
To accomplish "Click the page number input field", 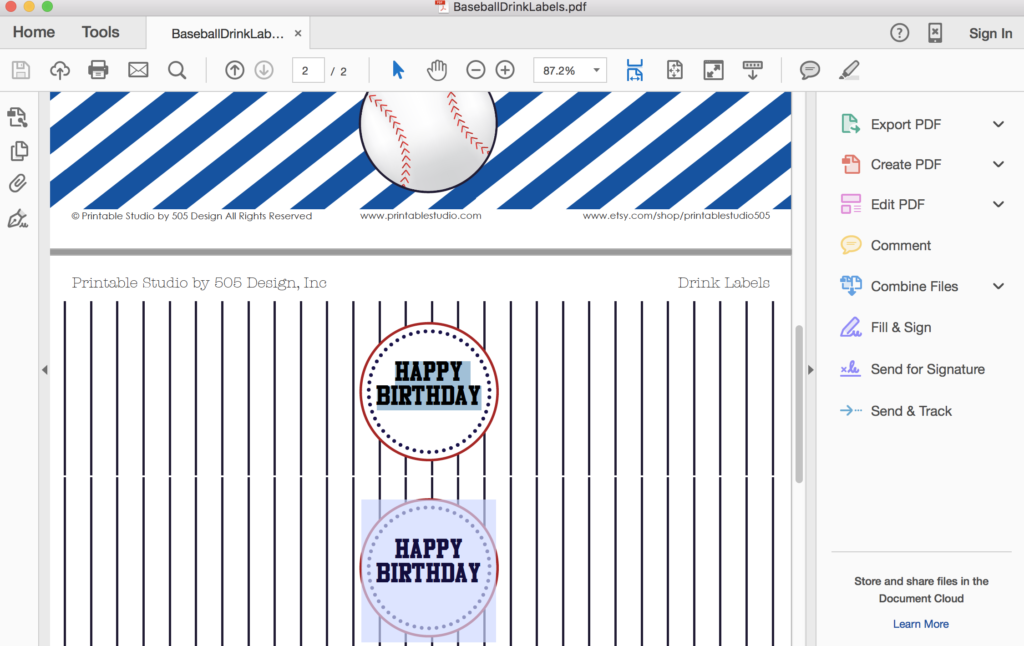I will 307,70.
